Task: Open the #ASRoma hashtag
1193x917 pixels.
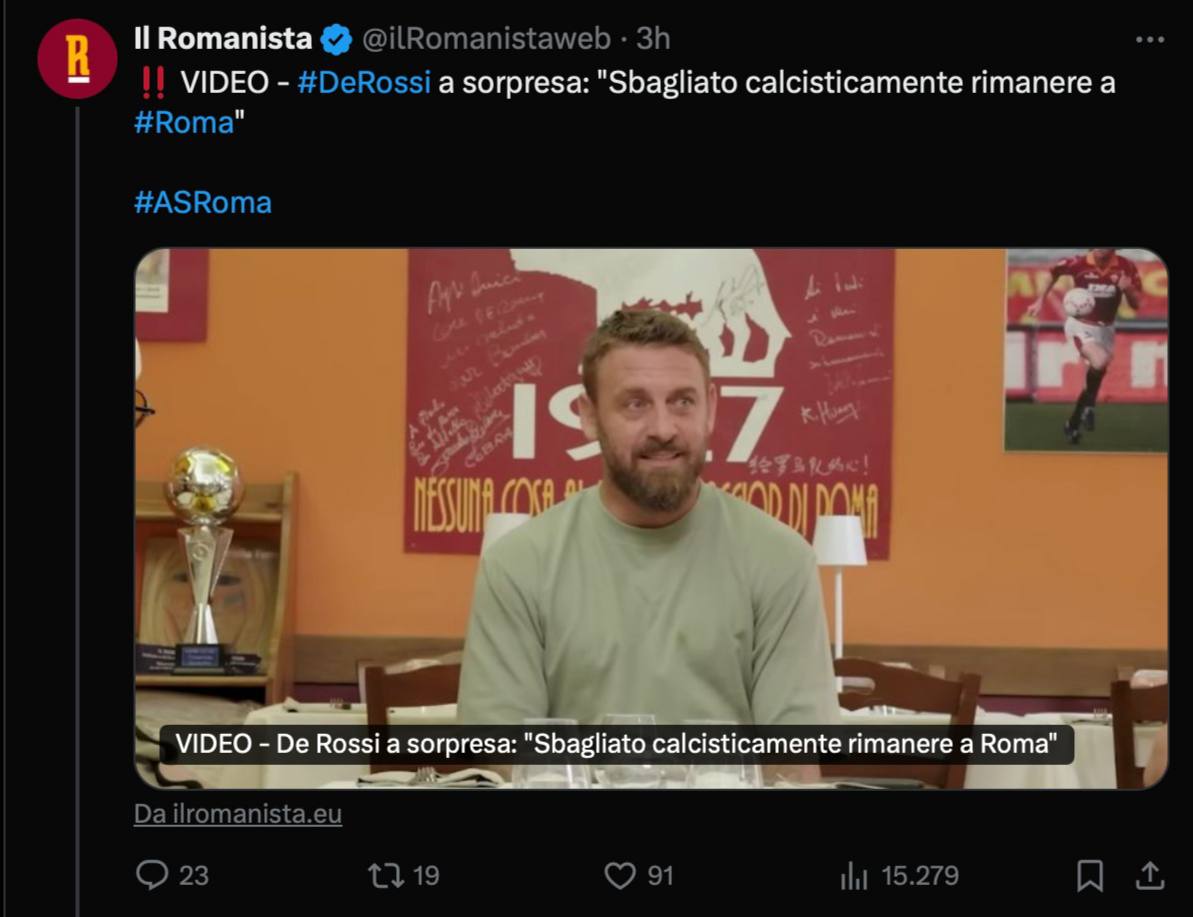Action: click(x=203, y=202)
